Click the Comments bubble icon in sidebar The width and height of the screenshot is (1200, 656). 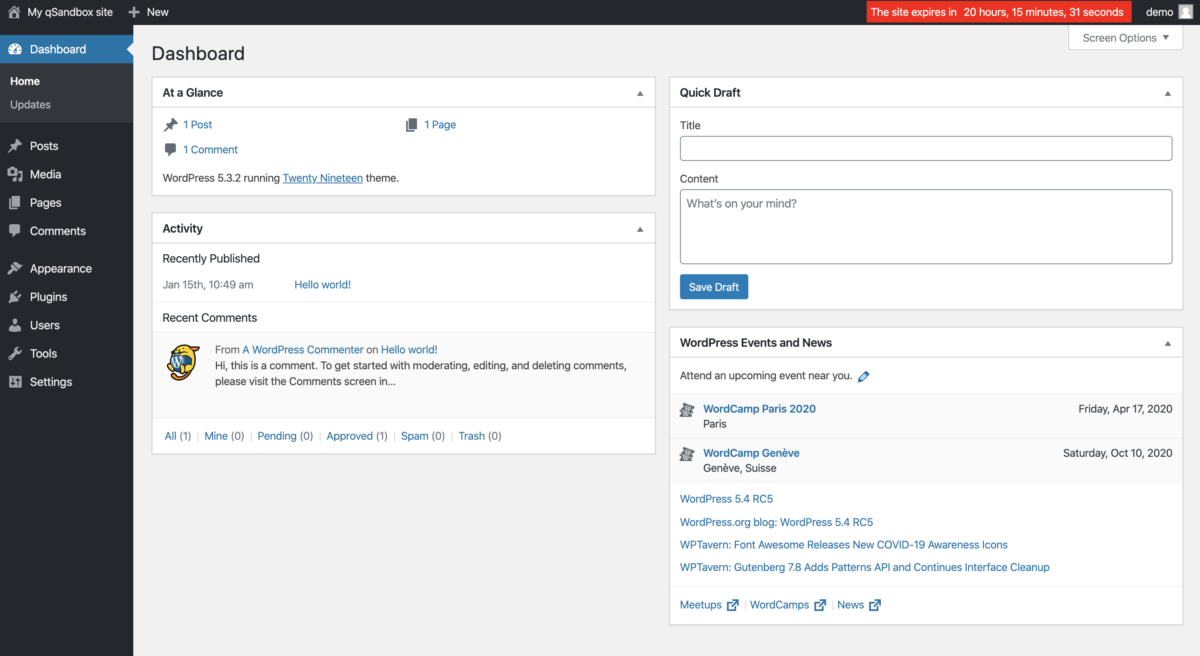pyautogui.click(x=15, y=231)
